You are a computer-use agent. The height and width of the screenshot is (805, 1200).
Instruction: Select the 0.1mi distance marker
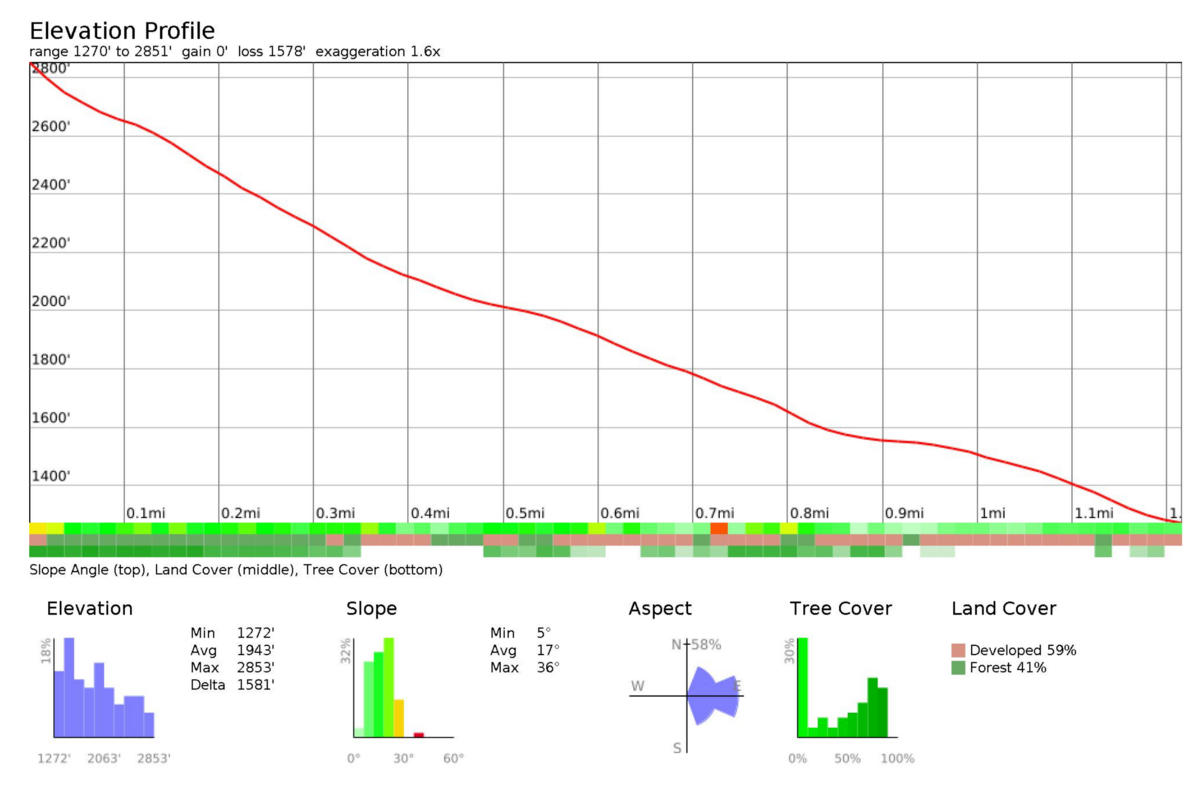pos(145,513)
